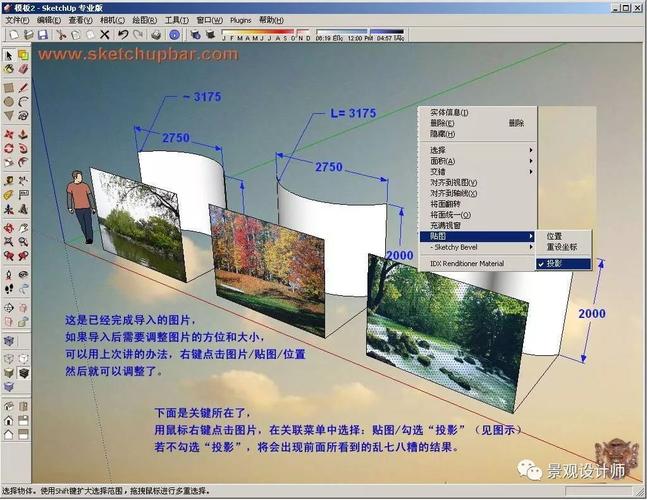Pick the Zoom magnifier tool

[23, 242]
